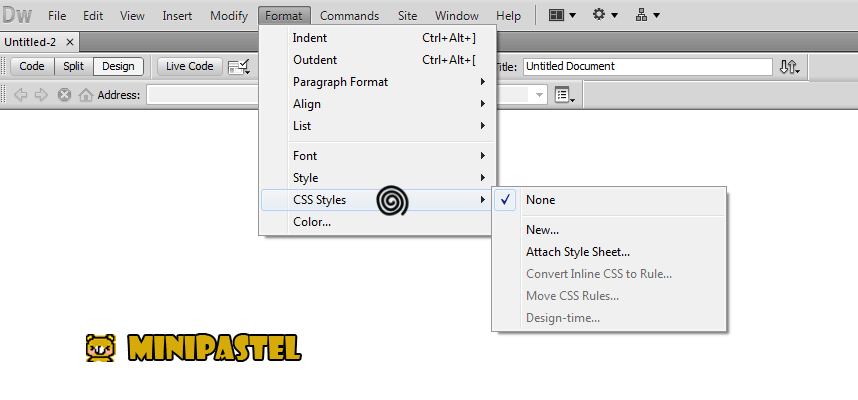Screen dimensions: 858x400
Task: Click the home page icon
Action: click(x=86, y=95)
